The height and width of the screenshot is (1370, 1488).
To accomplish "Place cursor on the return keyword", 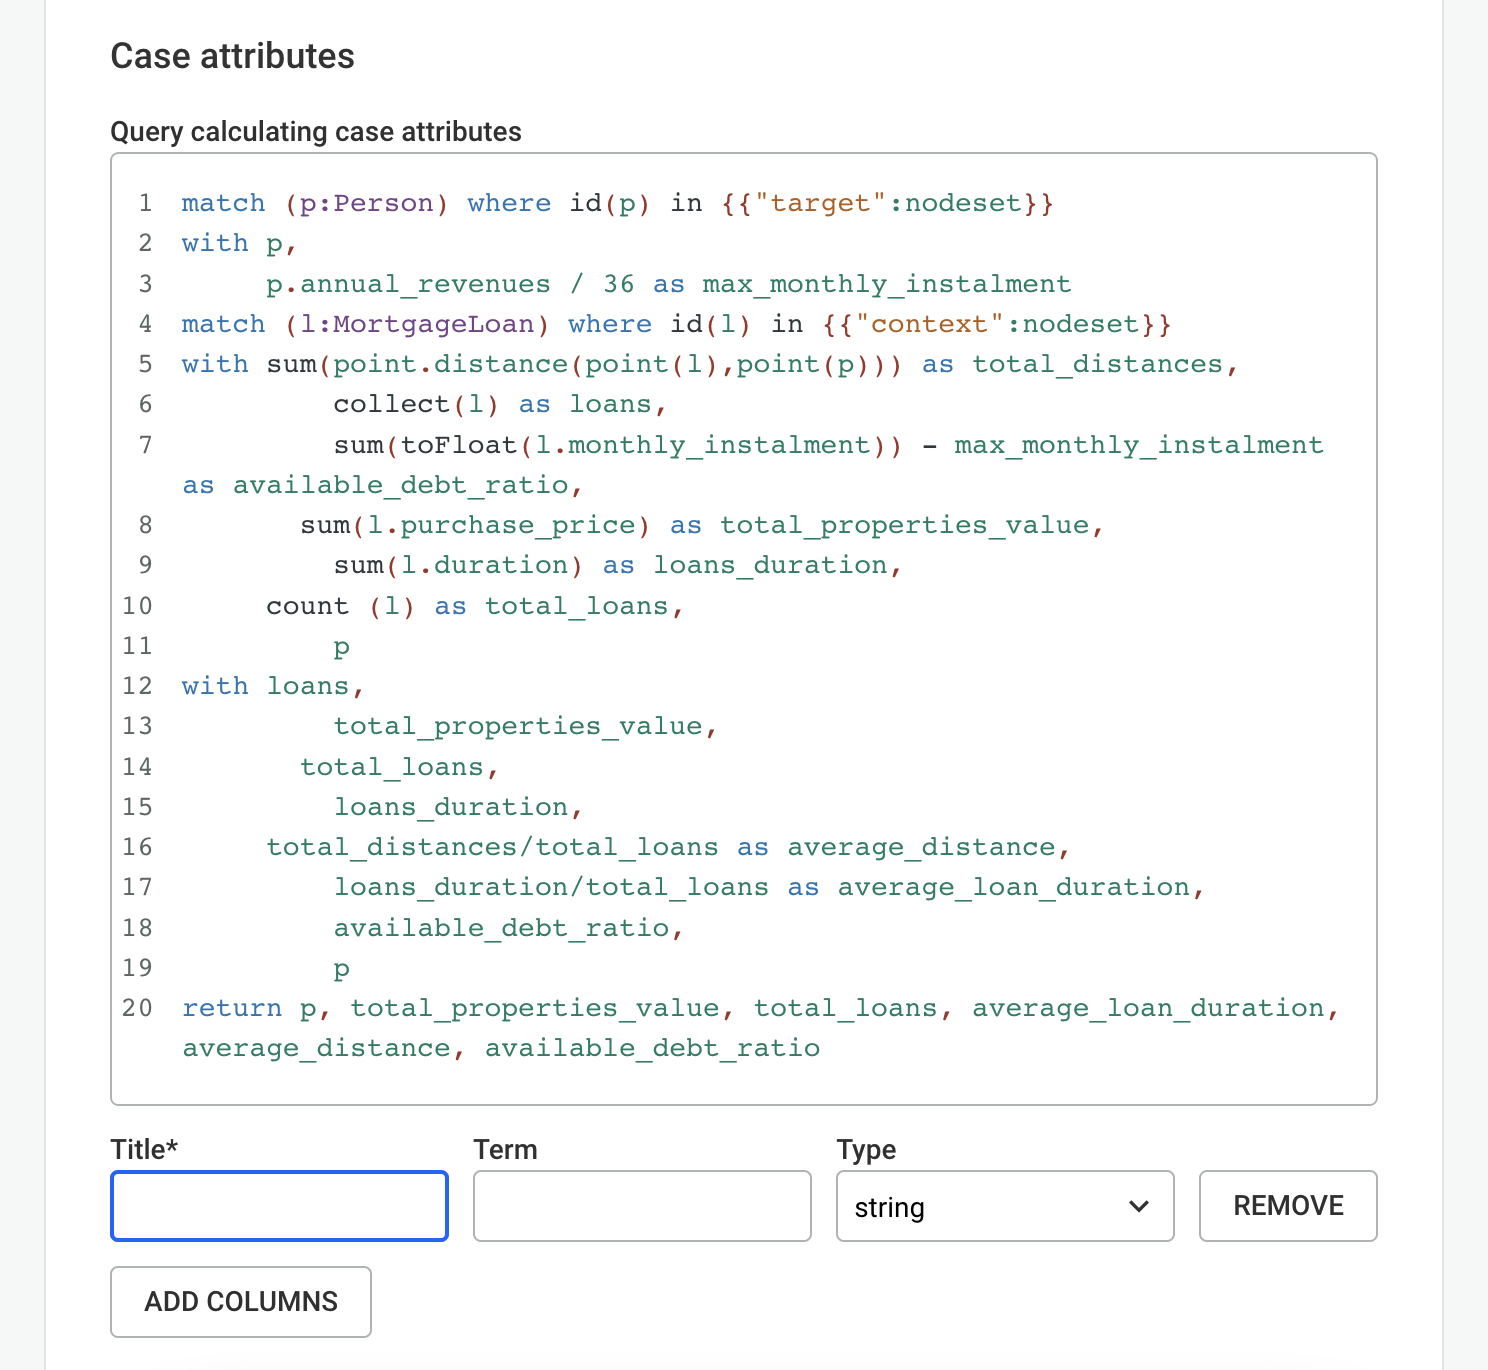I will pos(232,1008).
